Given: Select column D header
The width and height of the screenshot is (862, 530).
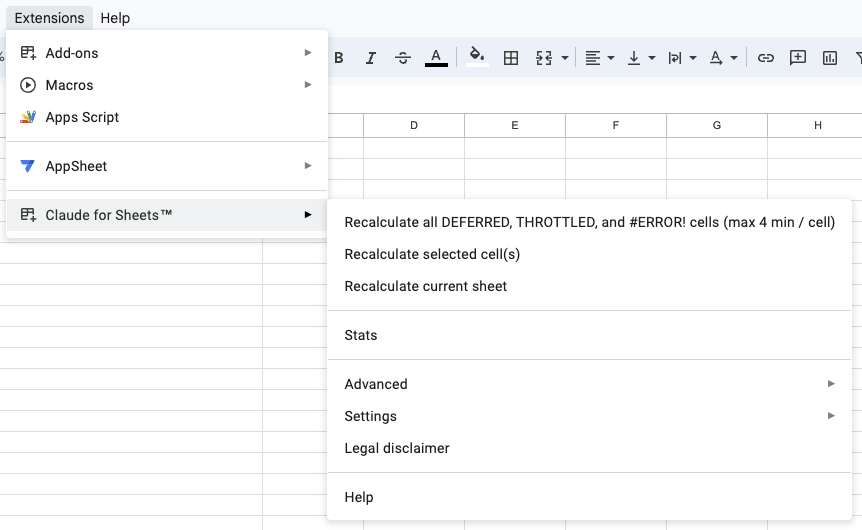Looking at the screenshot, I should point(414,125).
